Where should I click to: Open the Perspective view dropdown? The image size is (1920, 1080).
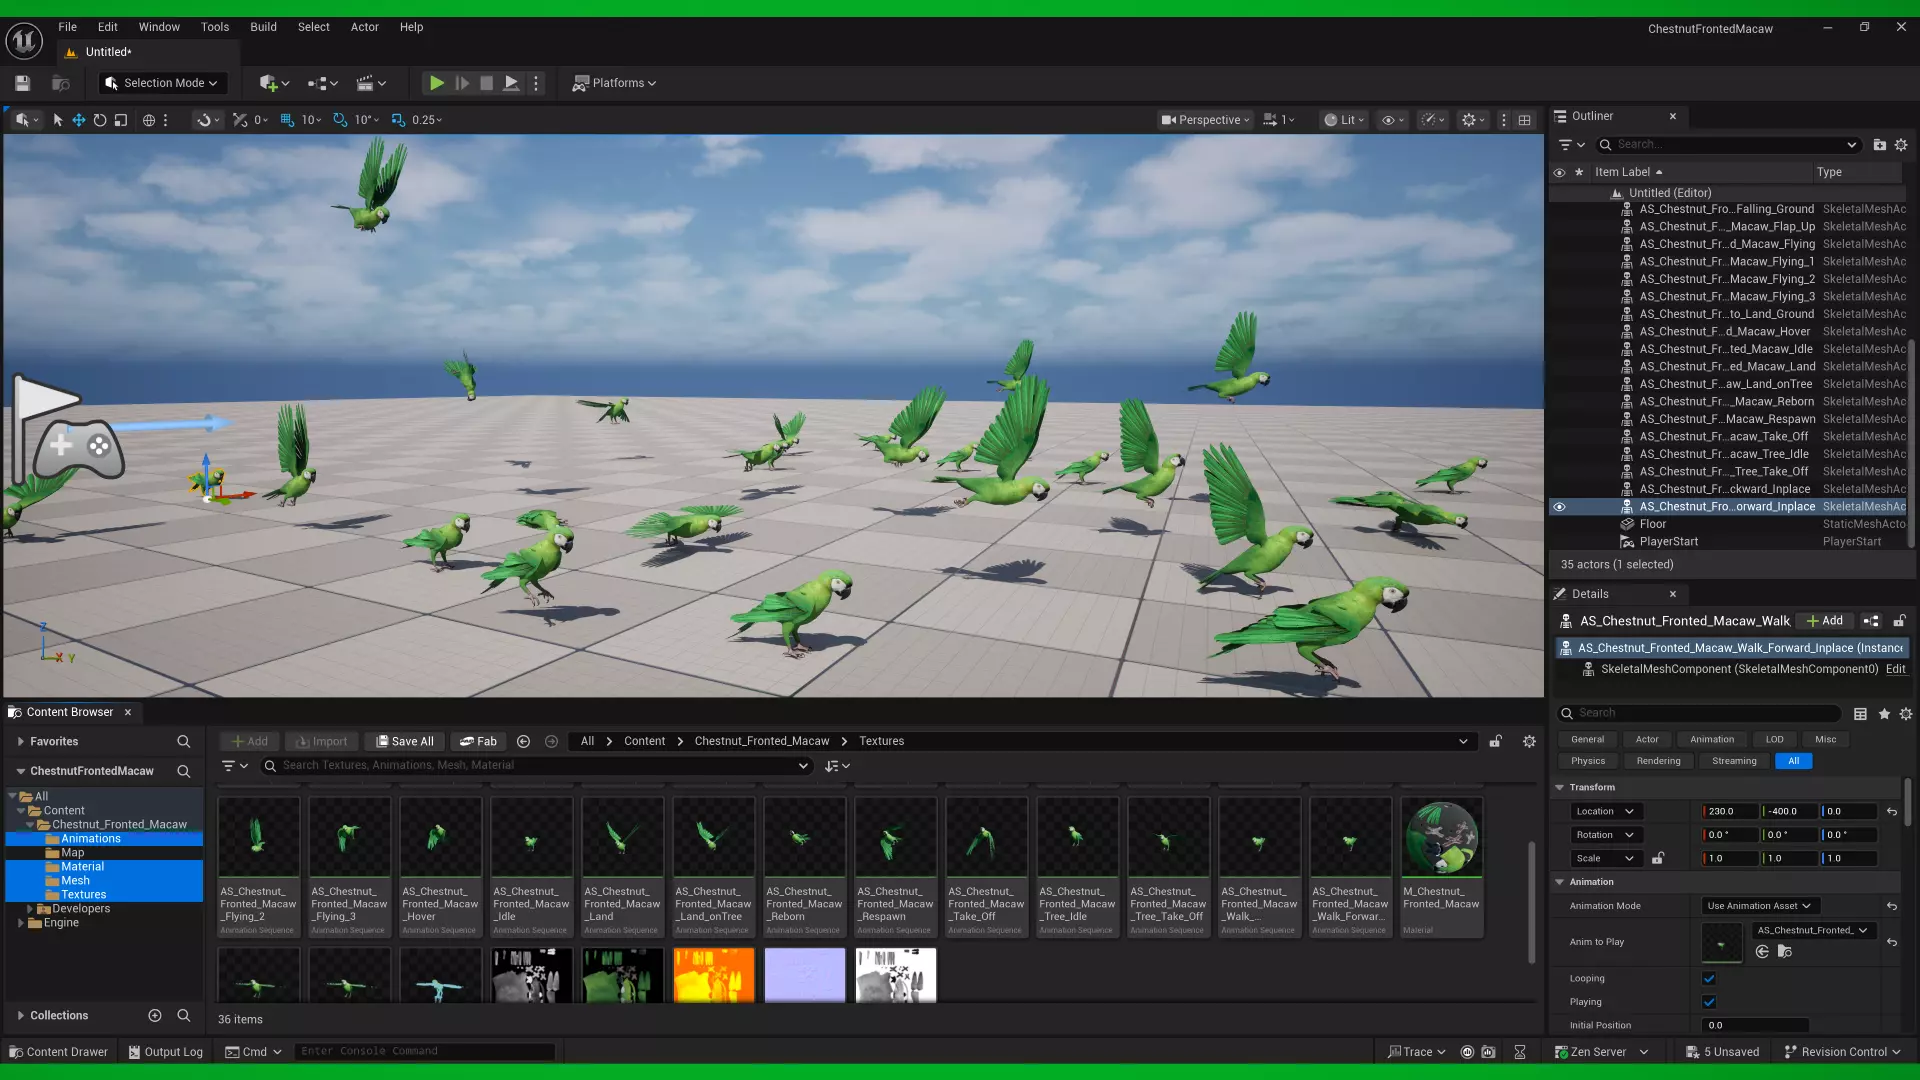(1205, 120)
